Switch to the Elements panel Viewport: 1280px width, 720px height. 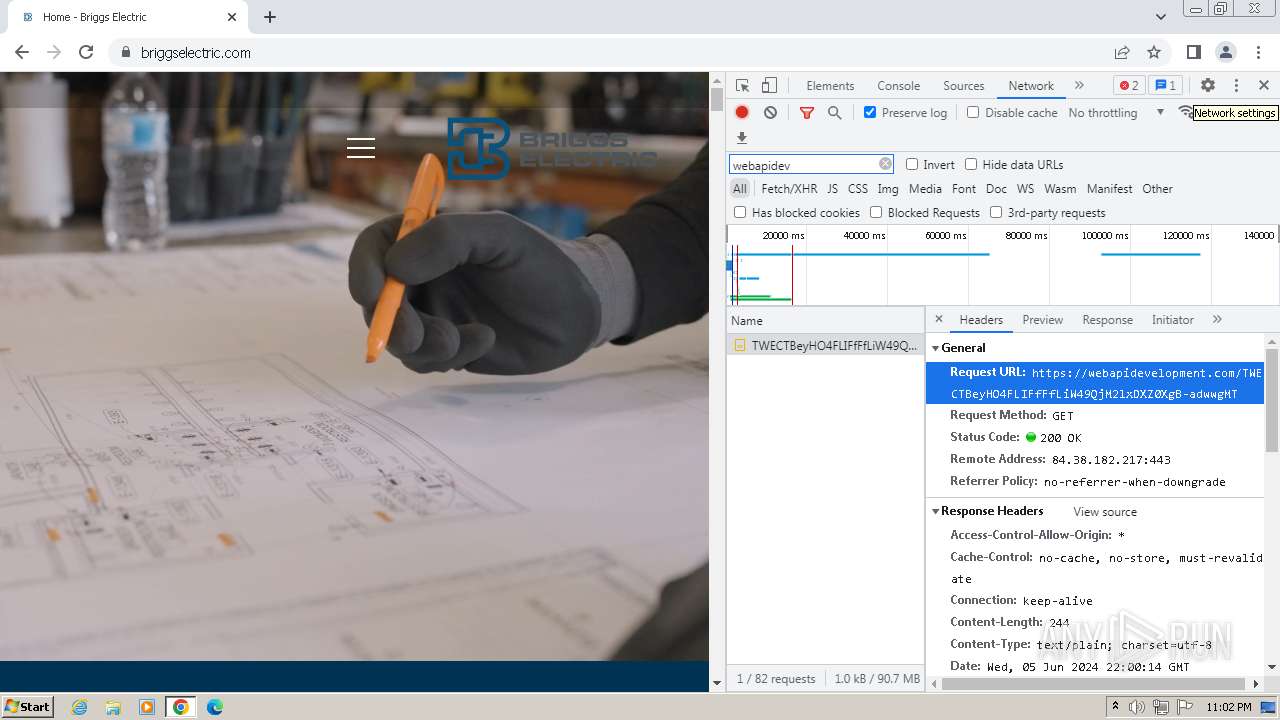coord(830,86)
